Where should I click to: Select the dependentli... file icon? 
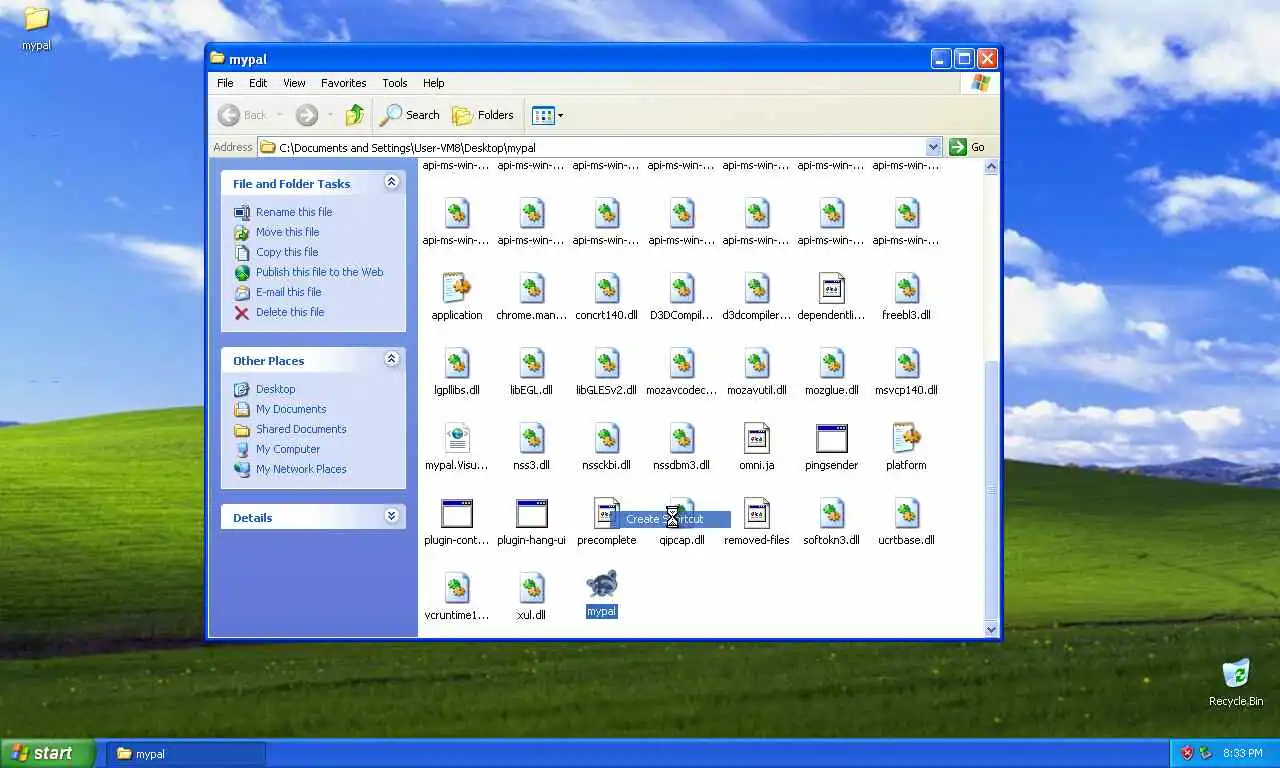832,288
